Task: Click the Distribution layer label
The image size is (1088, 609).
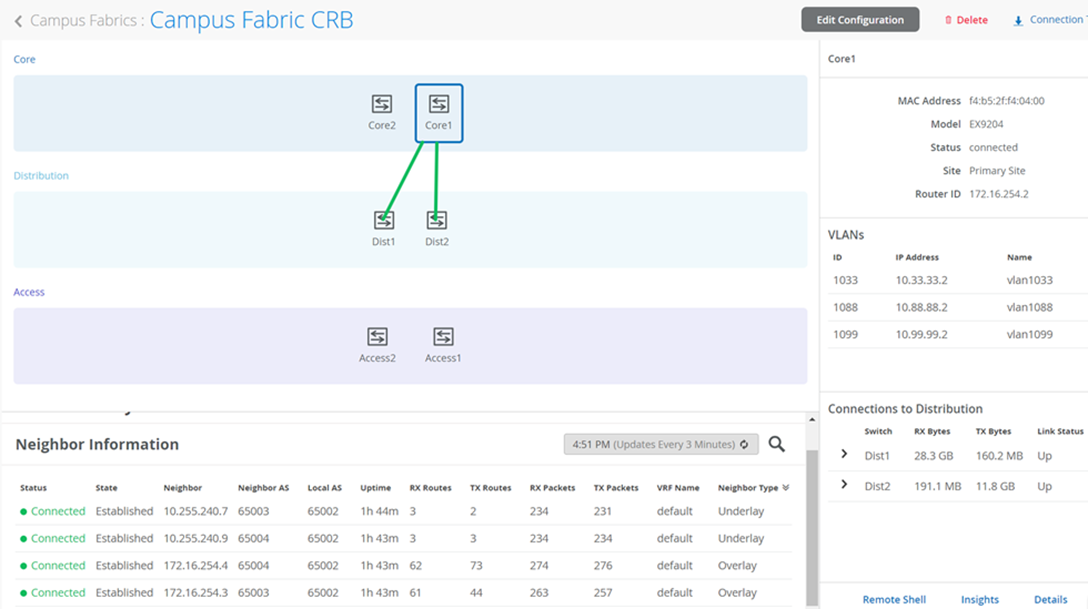Action: click(41, 176)
